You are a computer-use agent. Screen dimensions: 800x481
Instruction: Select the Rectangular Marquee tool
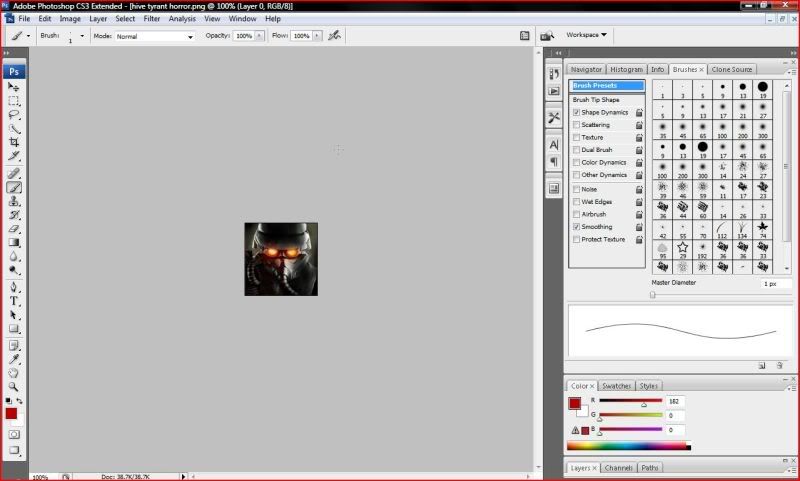click(14, 101)
